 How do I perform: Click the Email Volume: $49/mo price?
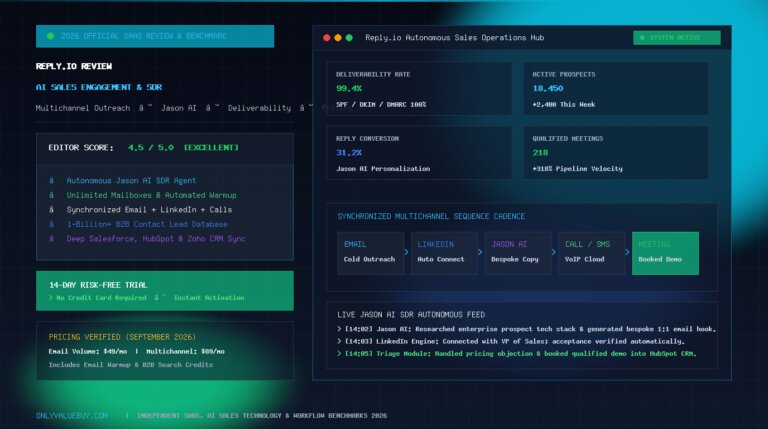tap(88, 351)
